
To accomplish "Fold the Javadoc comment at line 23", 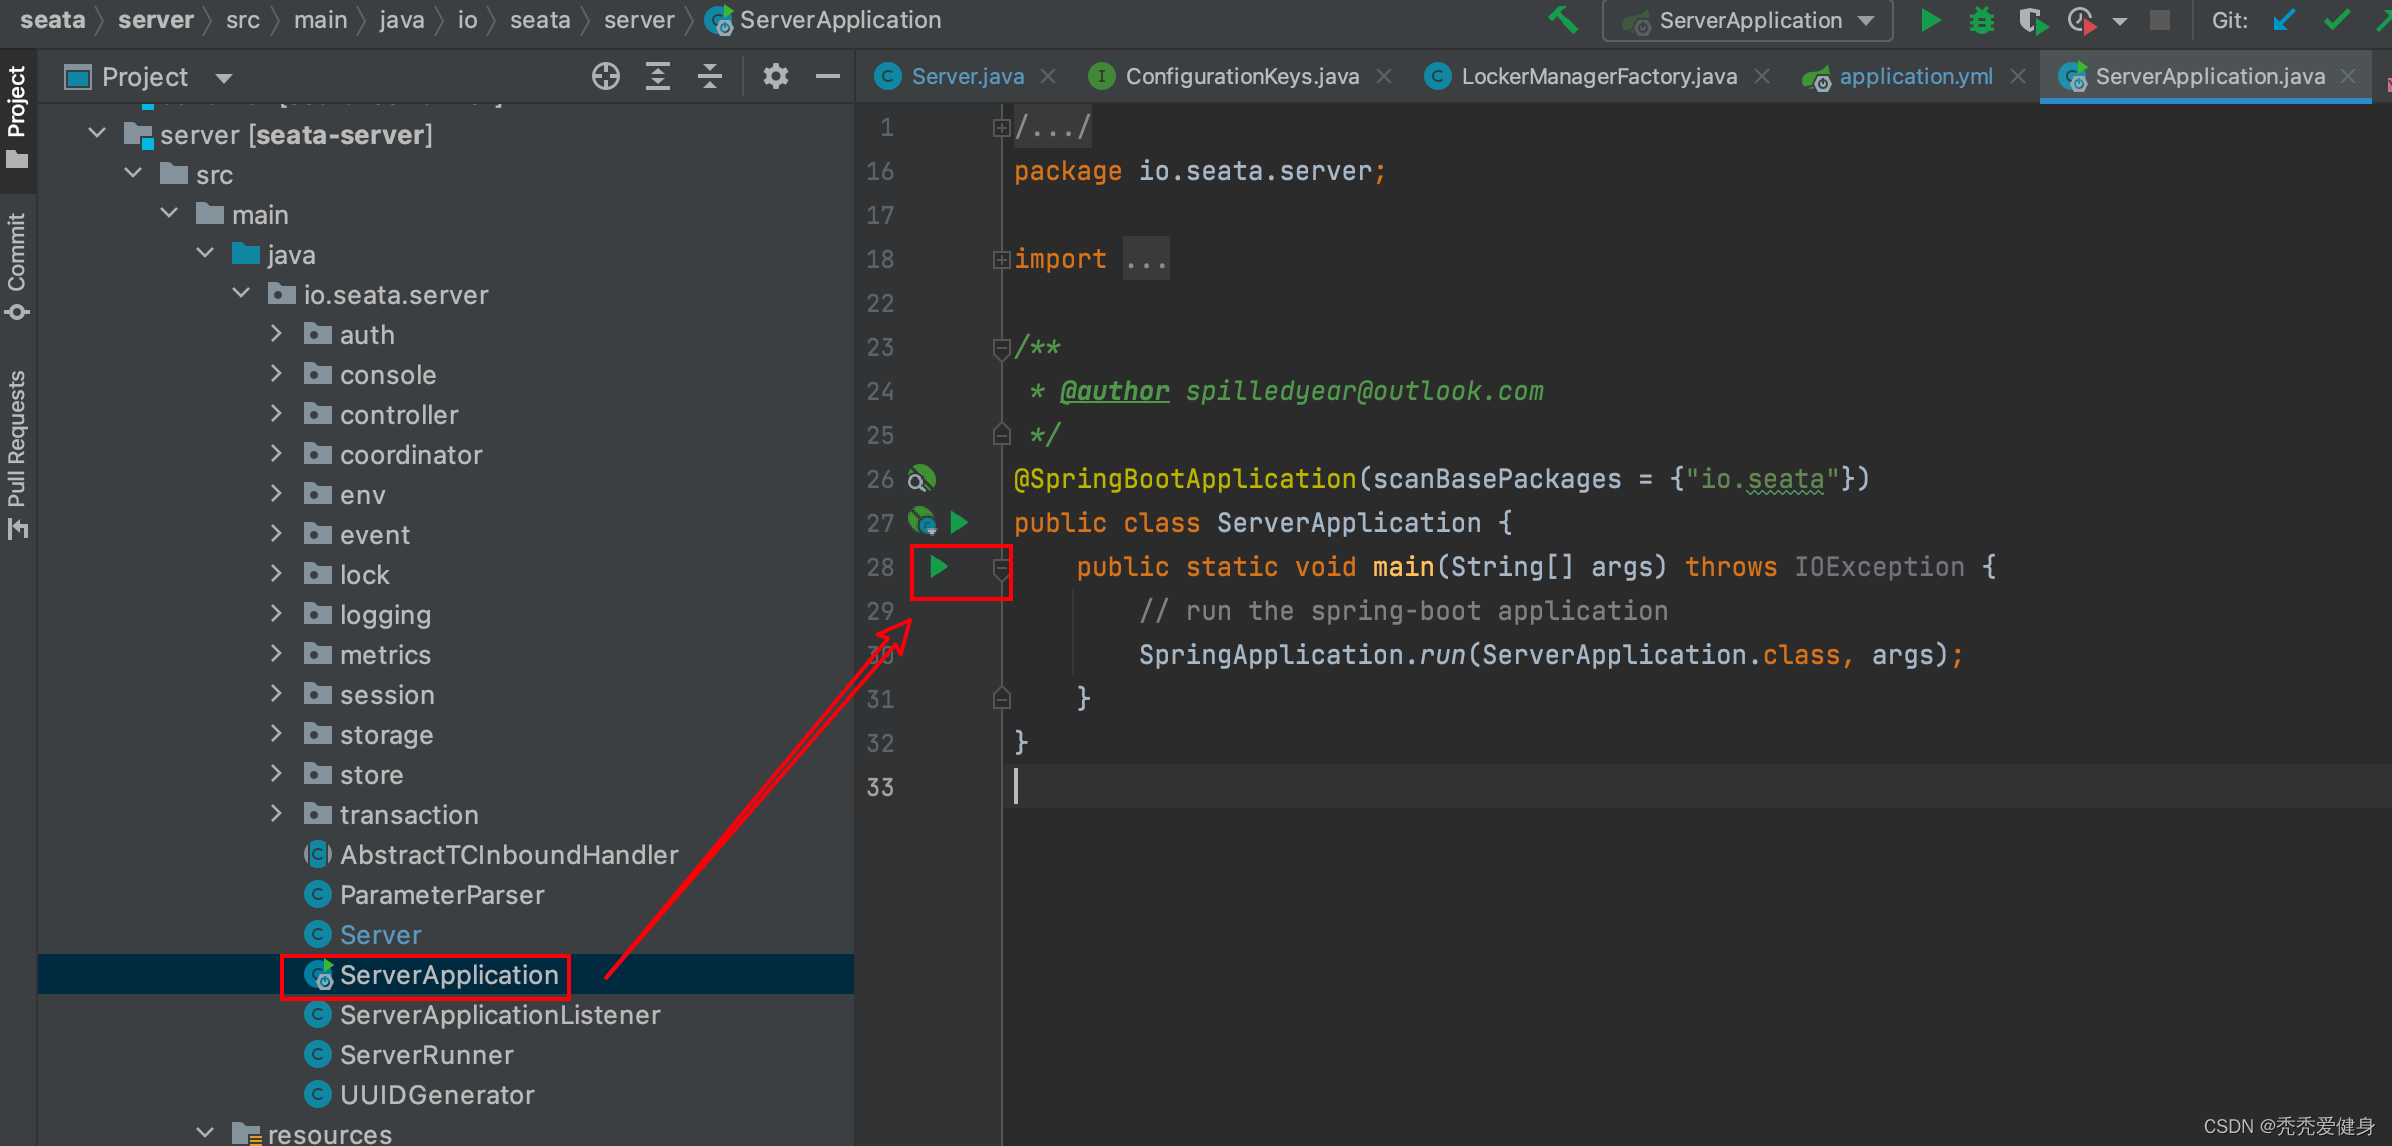I will (1001, 348).
